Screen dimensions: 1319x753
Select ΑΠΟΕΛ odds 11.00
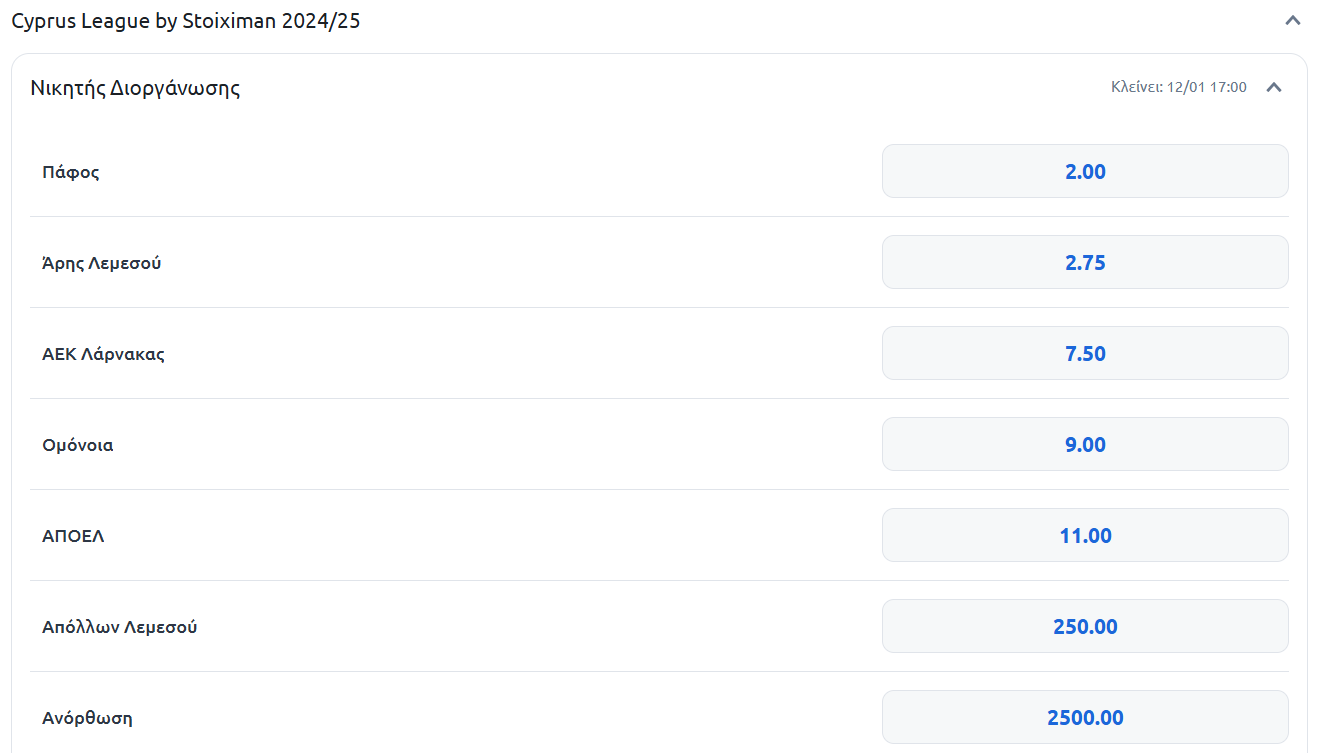point(1085,535)
